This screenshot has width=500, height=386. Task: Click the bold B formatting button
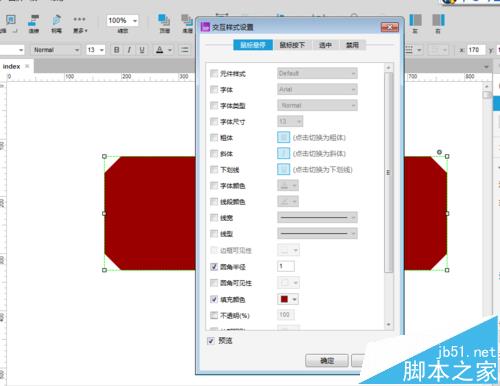pos(116,50)
